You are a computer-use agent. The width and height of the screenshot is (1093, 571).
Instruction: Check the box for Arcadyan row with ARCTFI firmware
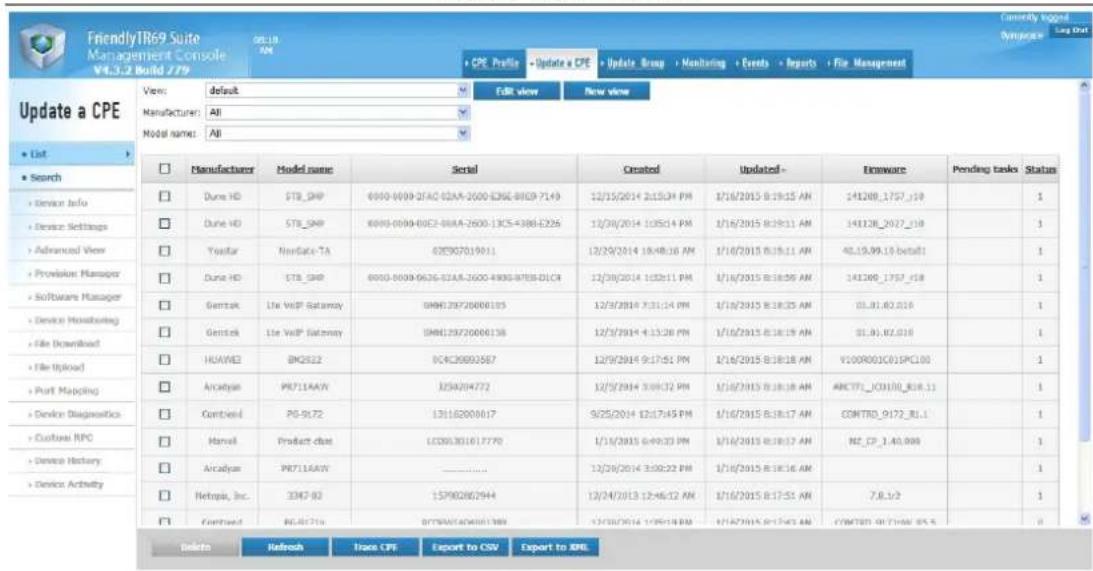[165, 387]
